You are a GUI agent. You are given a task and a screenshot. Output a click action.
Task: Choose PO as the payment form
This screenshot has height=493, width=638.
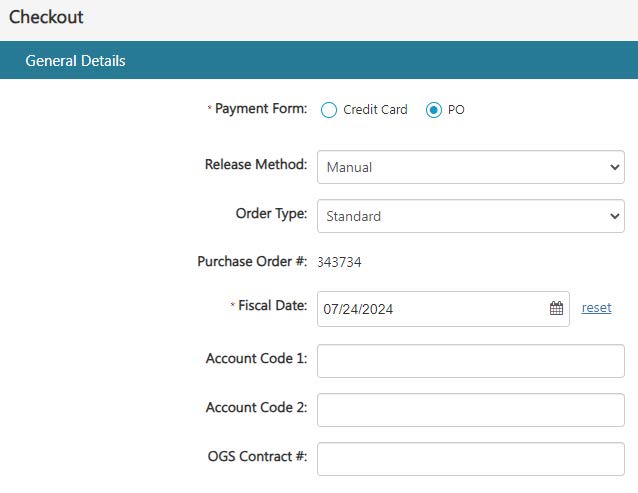click(434, 110)
